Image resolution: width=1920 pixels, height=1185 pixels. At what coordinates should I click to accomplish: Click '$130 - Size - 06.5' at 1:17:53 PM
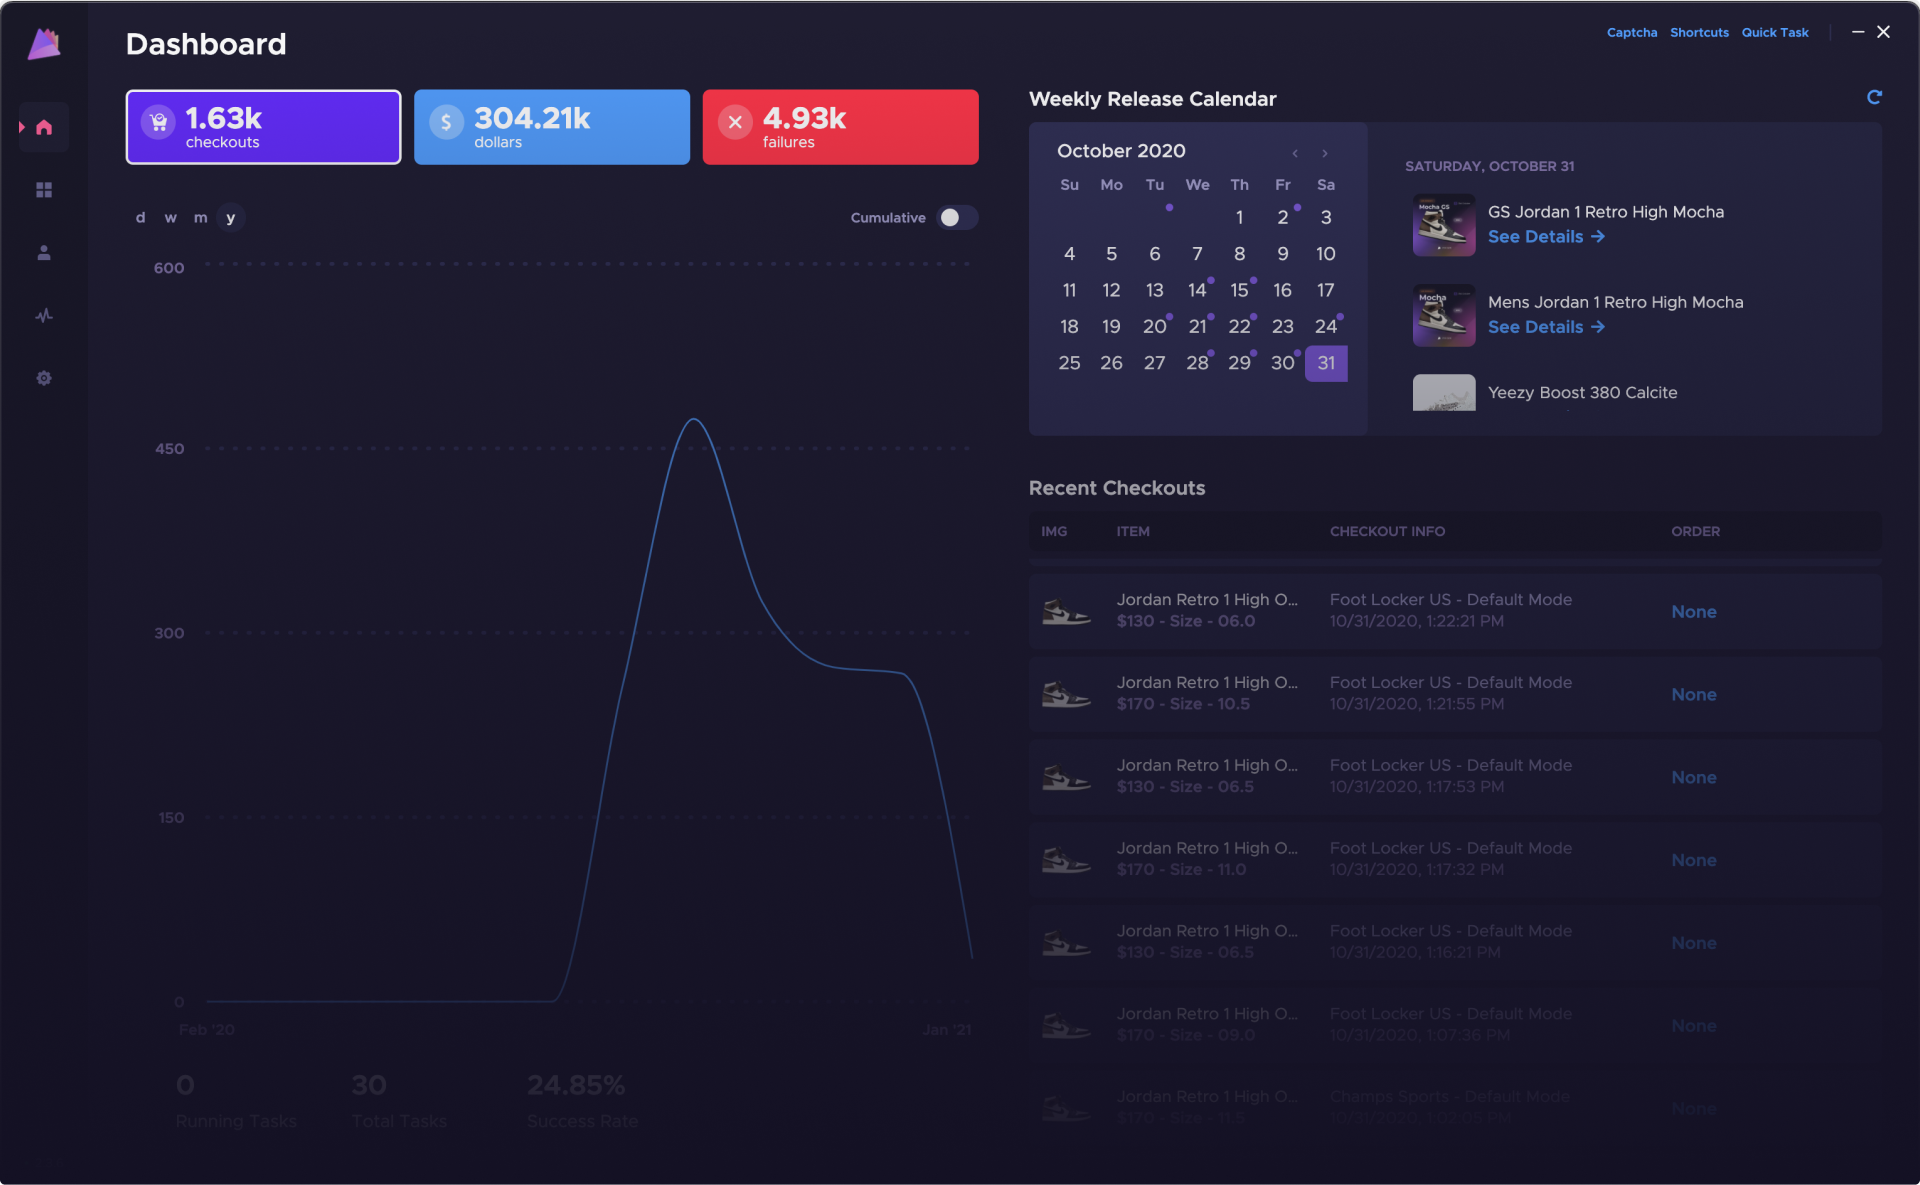[1185, 787]
